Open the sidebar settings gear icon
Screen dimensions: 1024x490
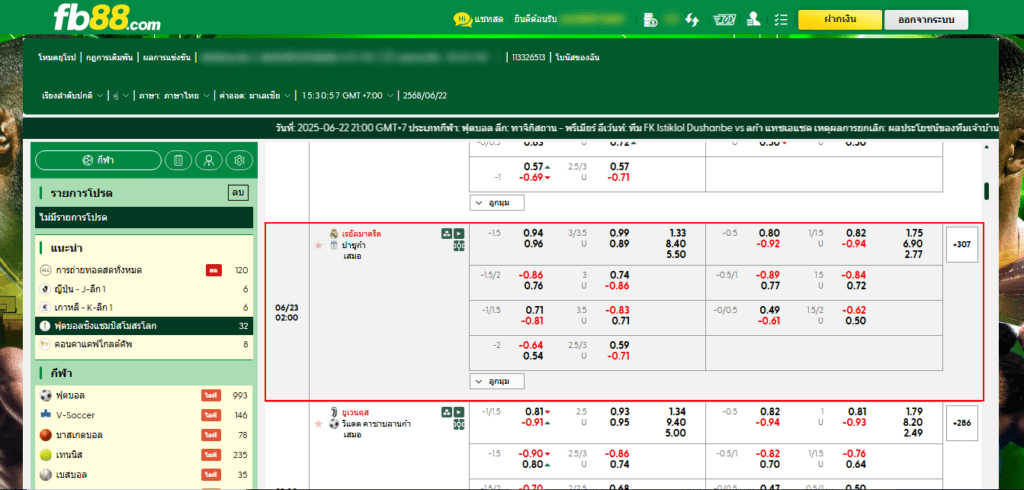[239, 160]
